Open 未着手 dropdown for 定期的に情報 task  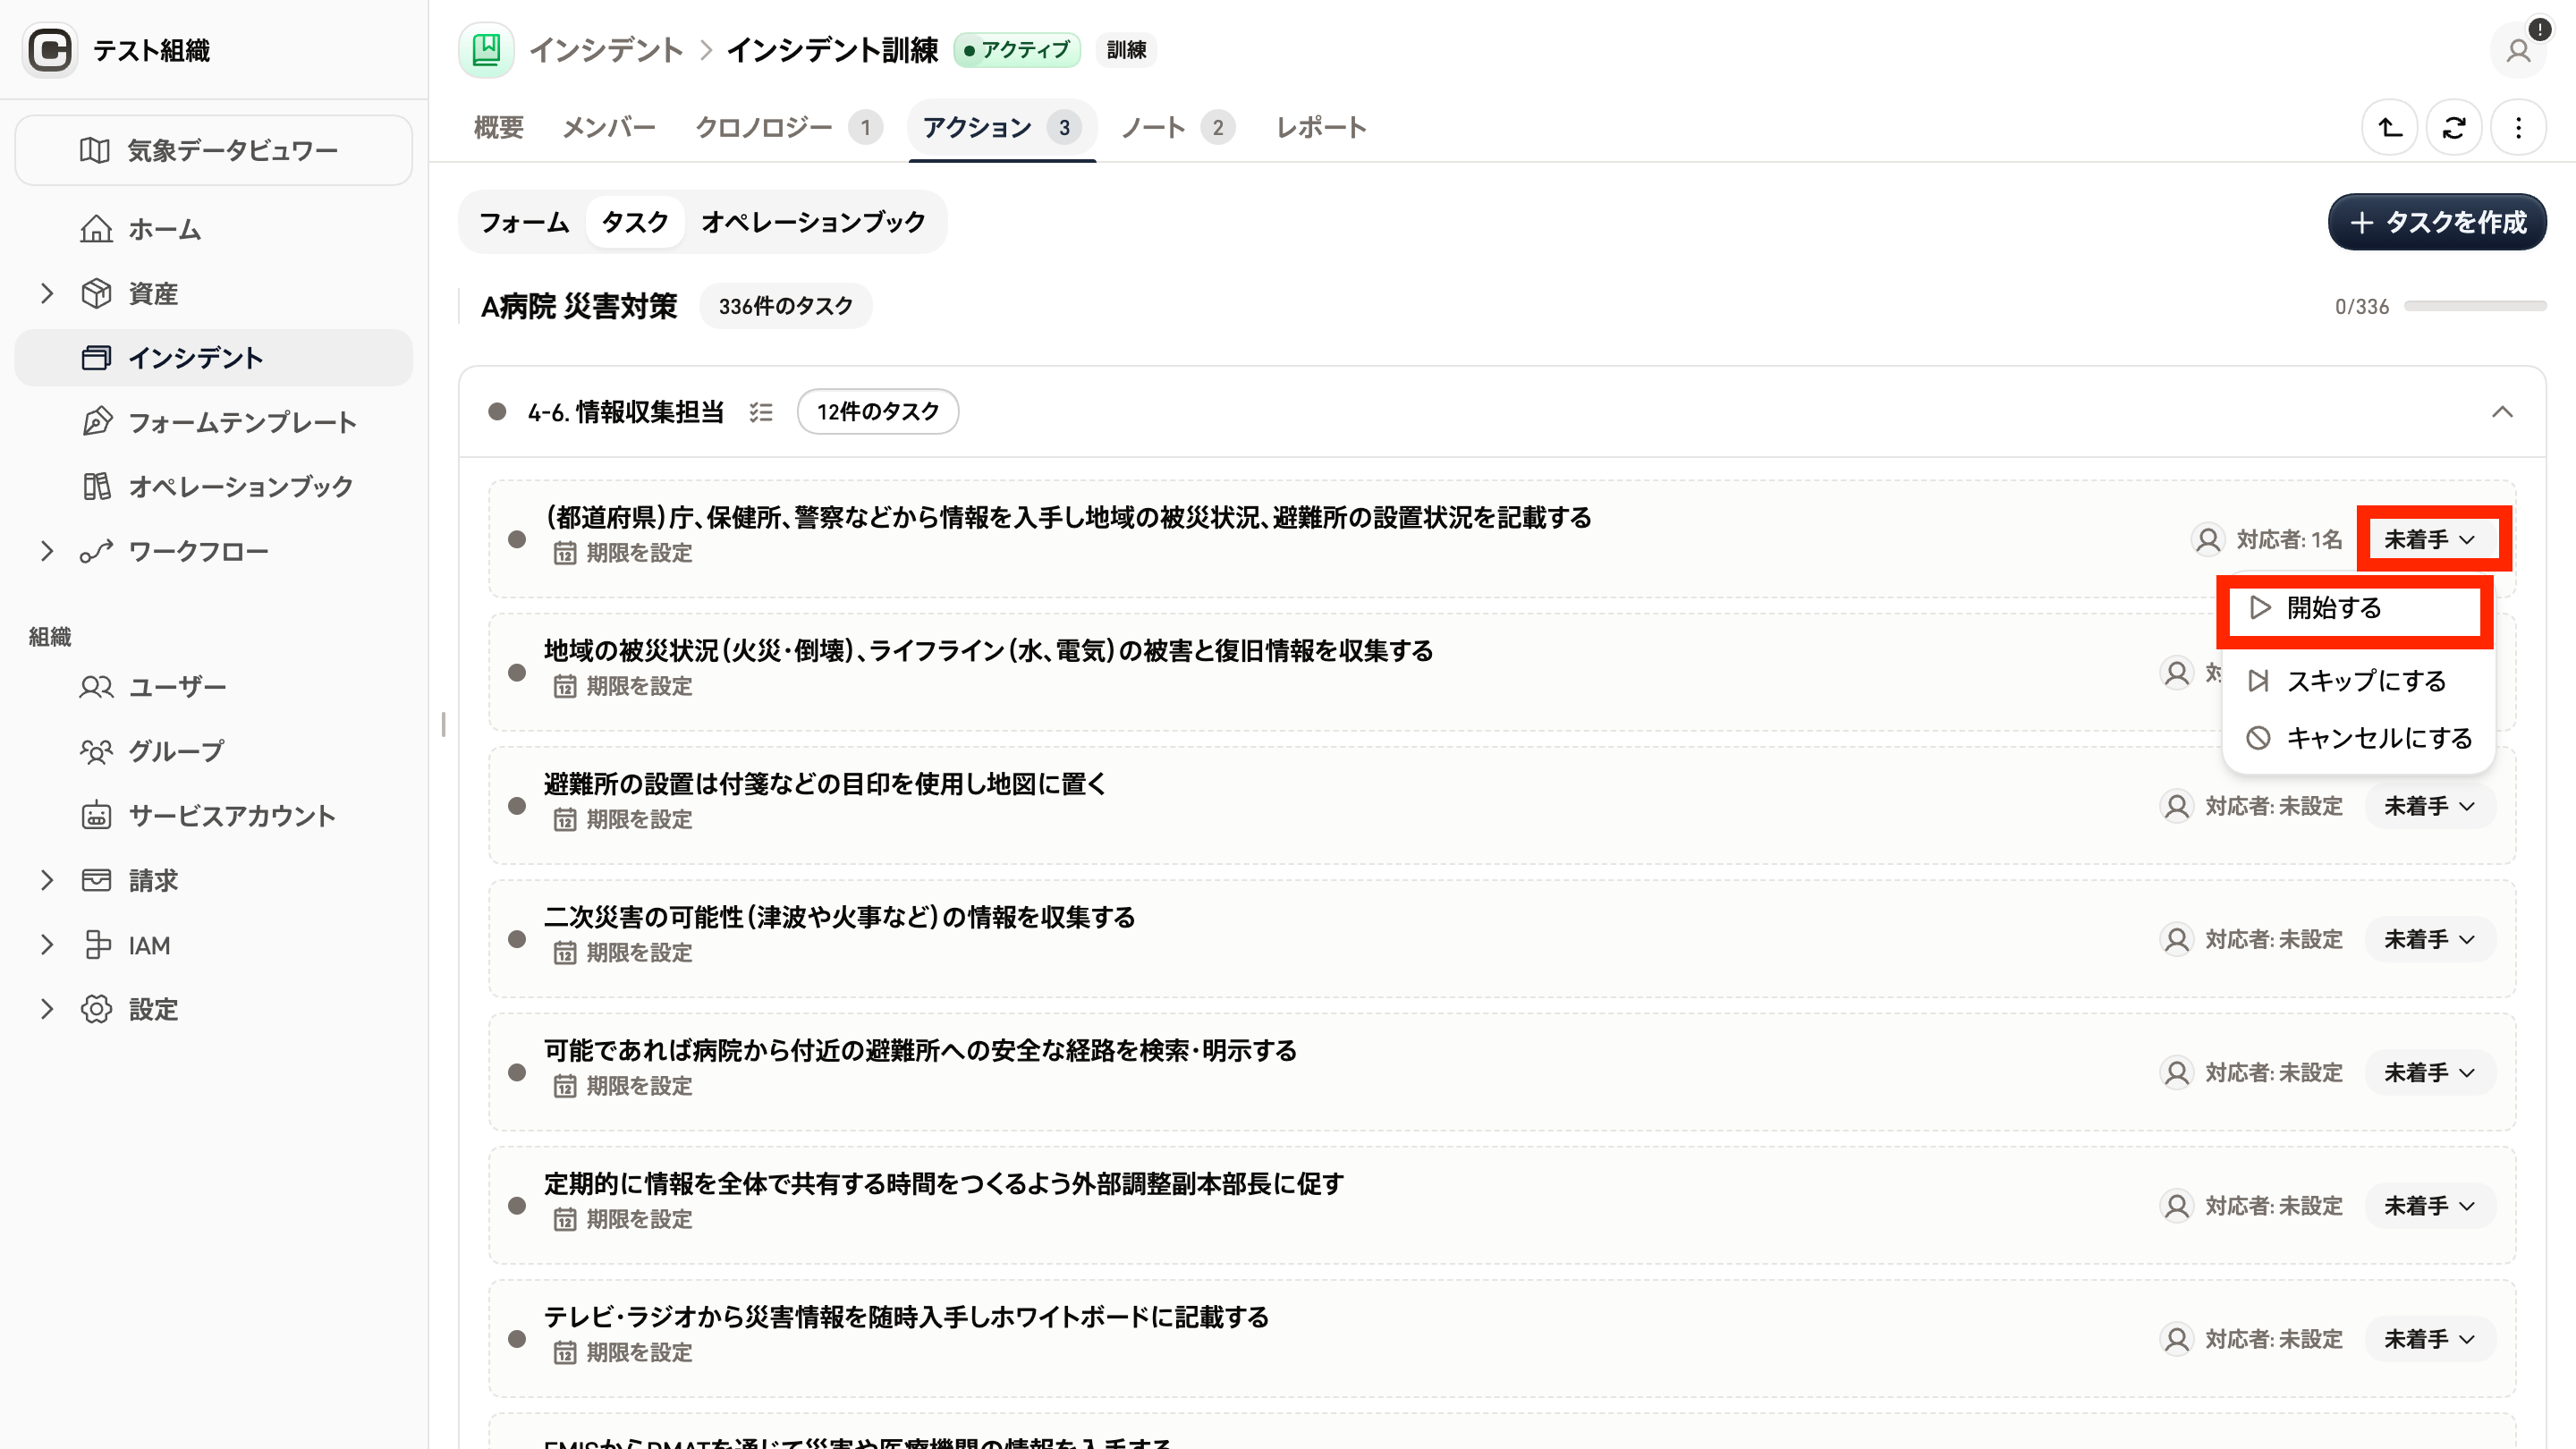(2430, 1206)
